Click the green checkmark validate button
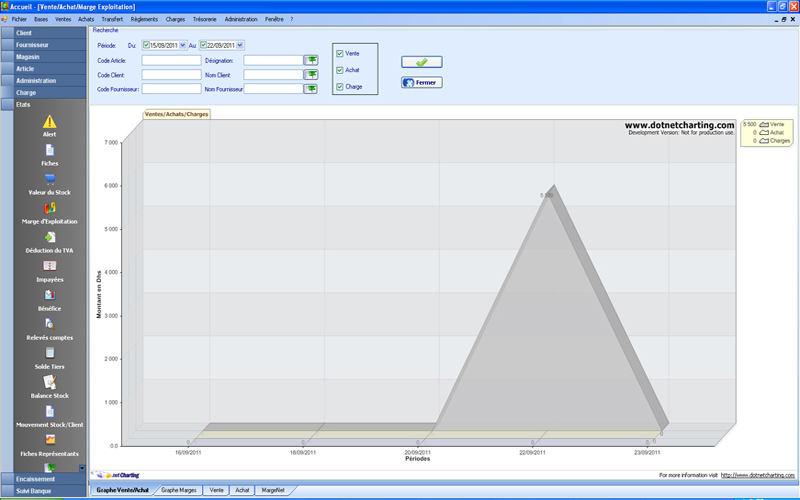The image size is (800, 500). (x=421, y=62)
